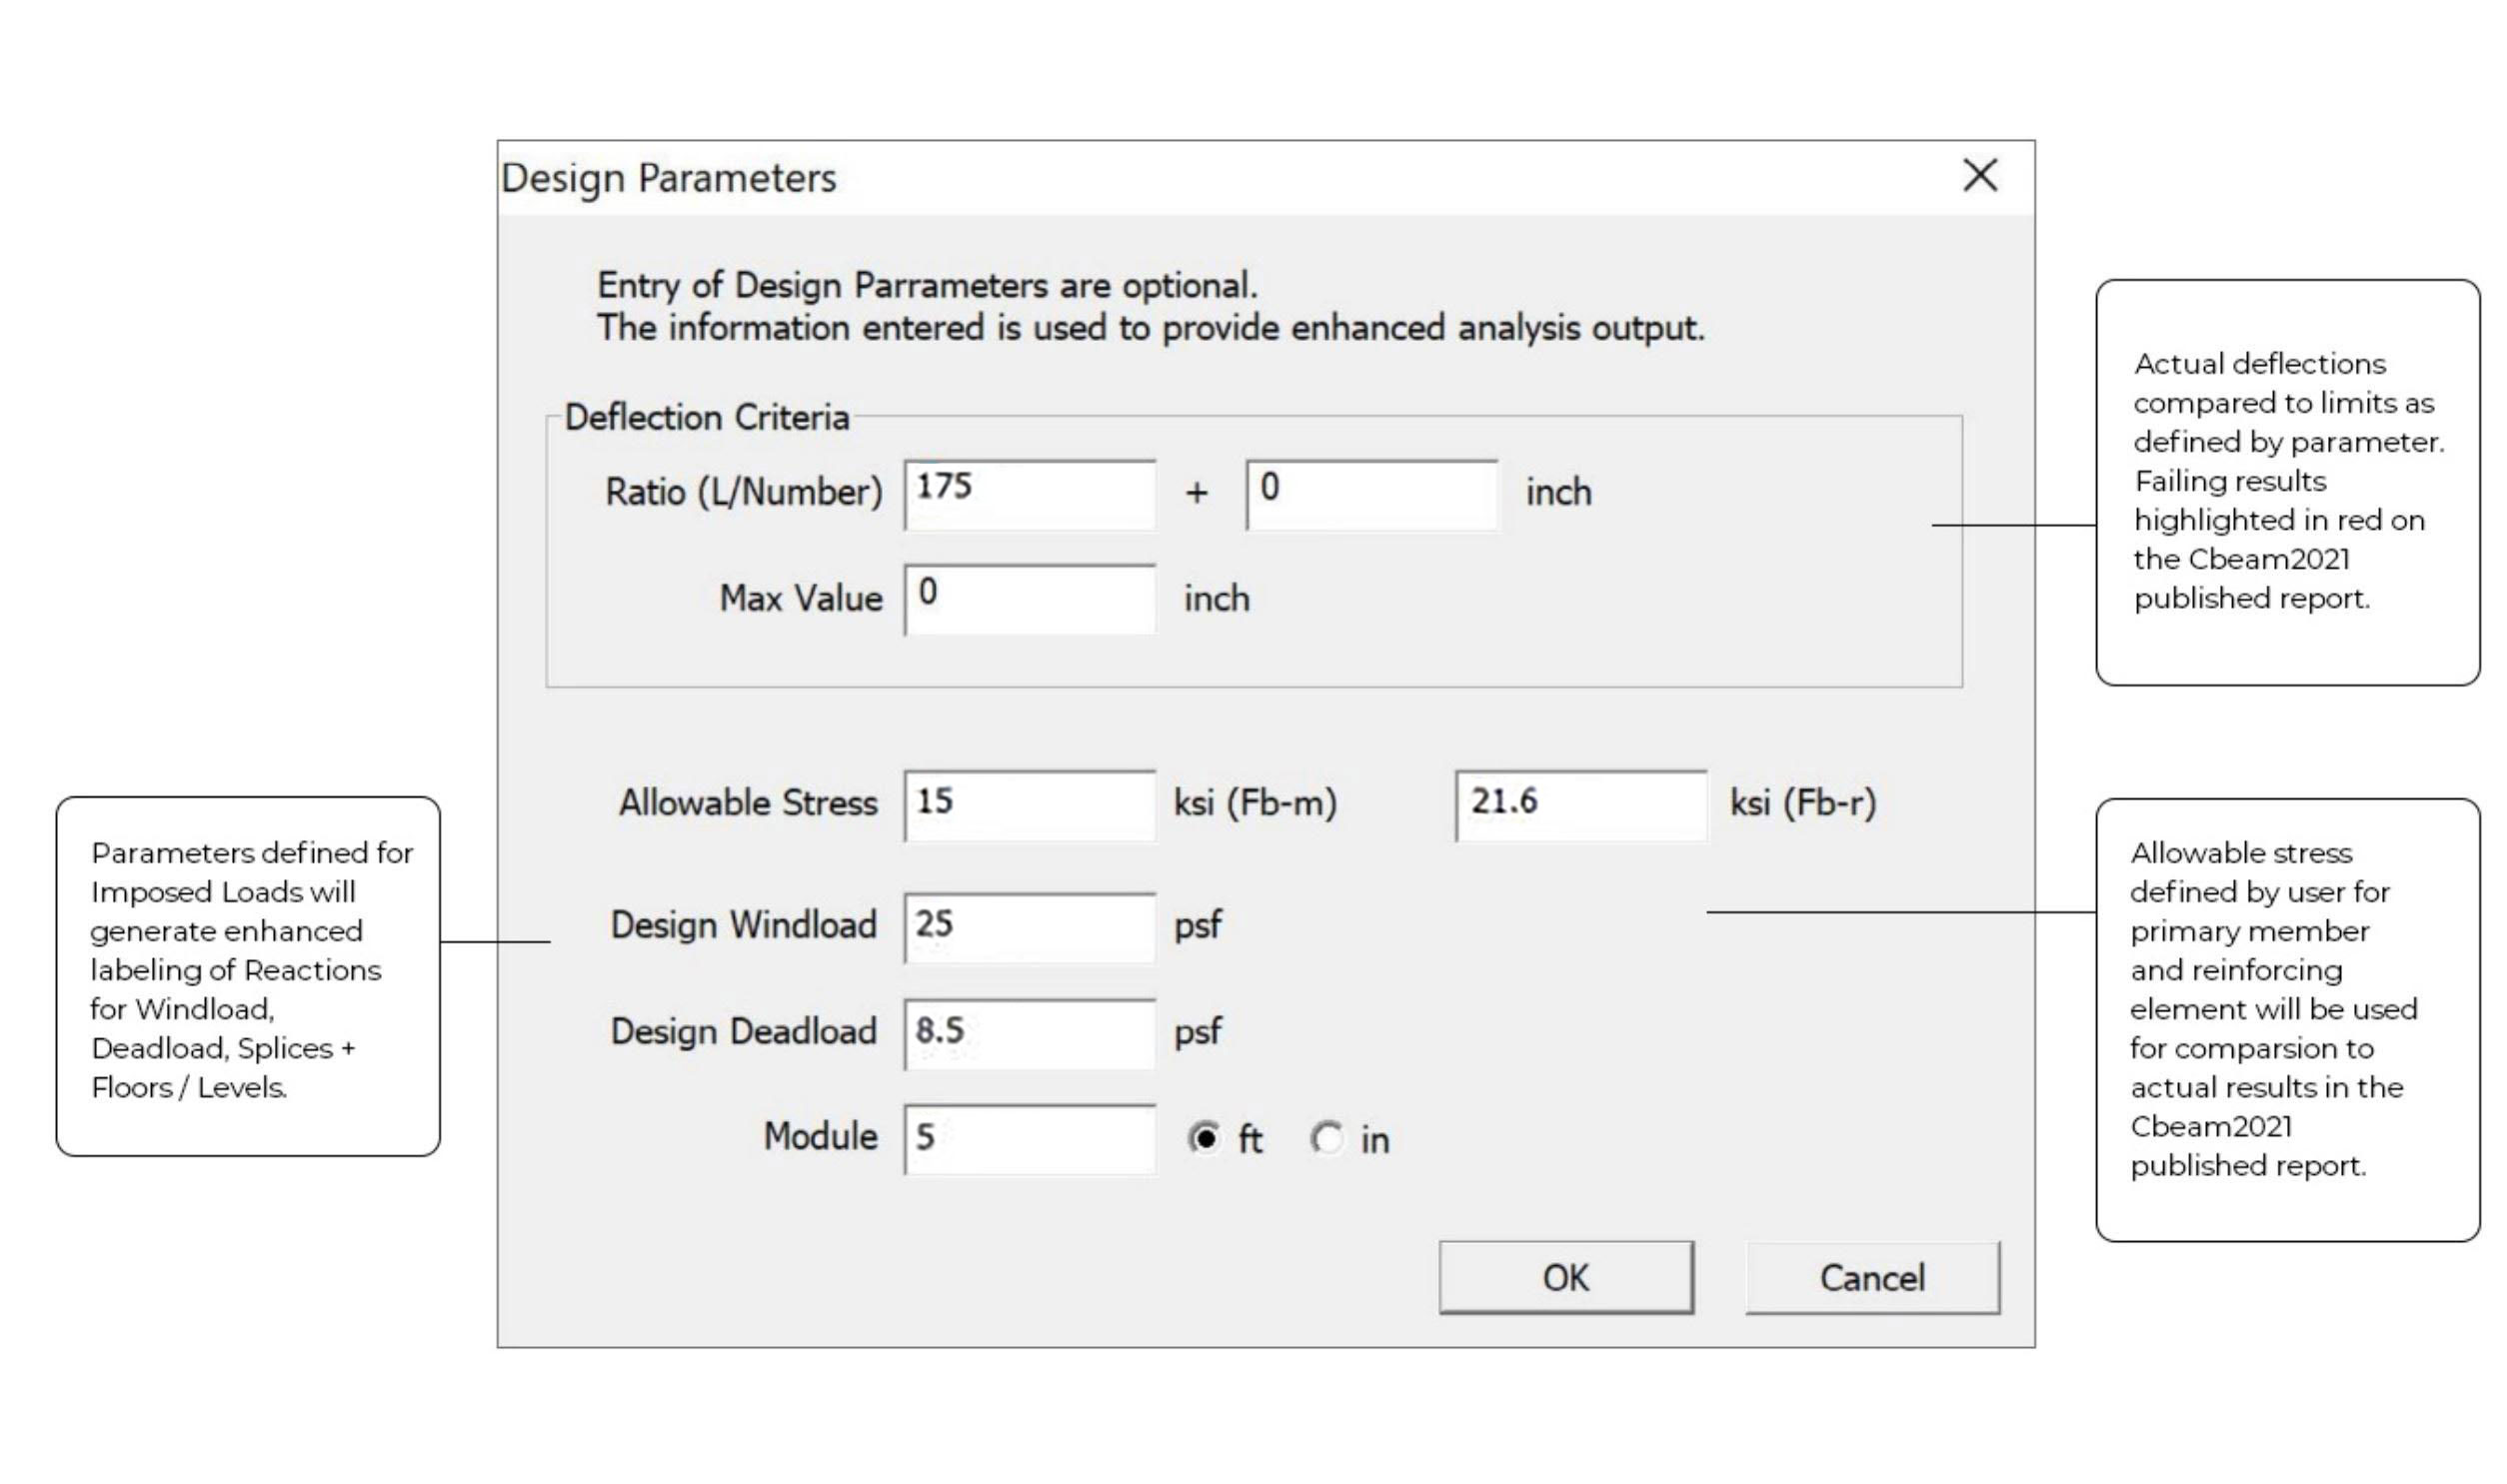Select the "in" radio button for Module units
Image resolution: width=2507 pixels, height=1484 pixels.
coord(1325,1138)
